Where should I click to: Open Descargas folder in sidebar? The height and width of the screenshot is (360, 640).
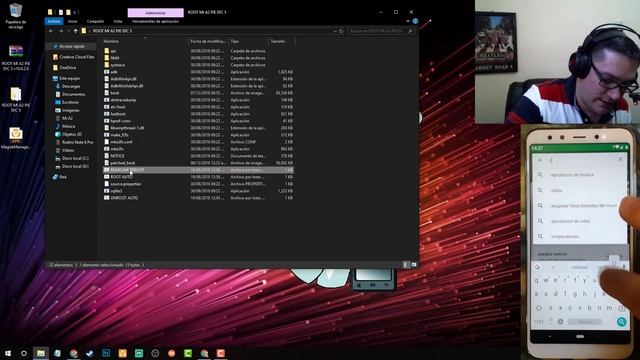[x=68, y=87]
